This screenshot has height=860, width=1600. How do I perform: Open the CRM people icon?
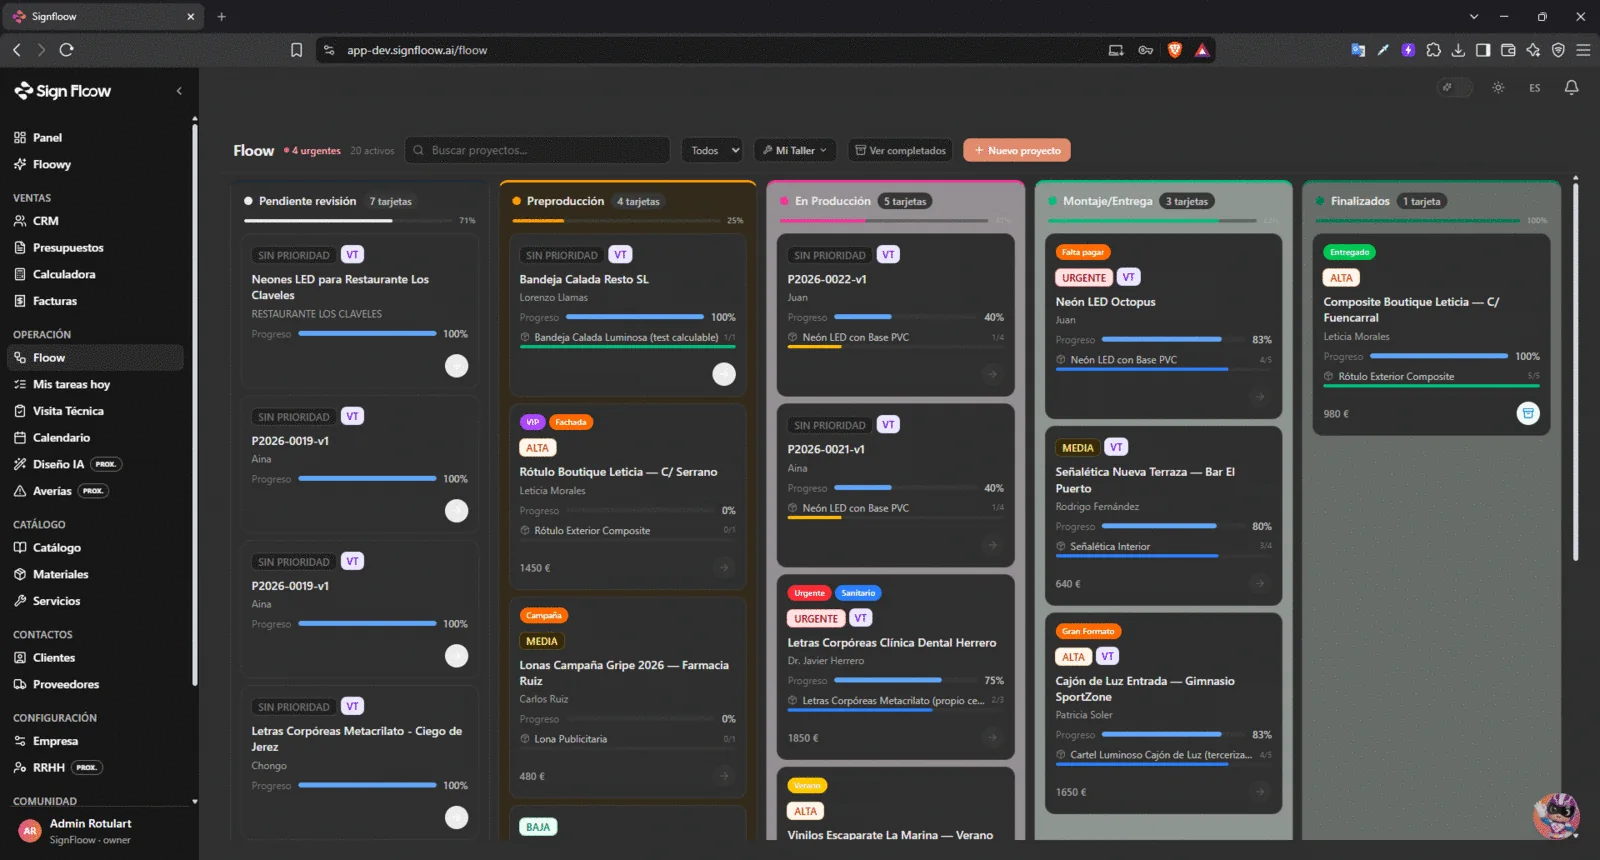20,221
